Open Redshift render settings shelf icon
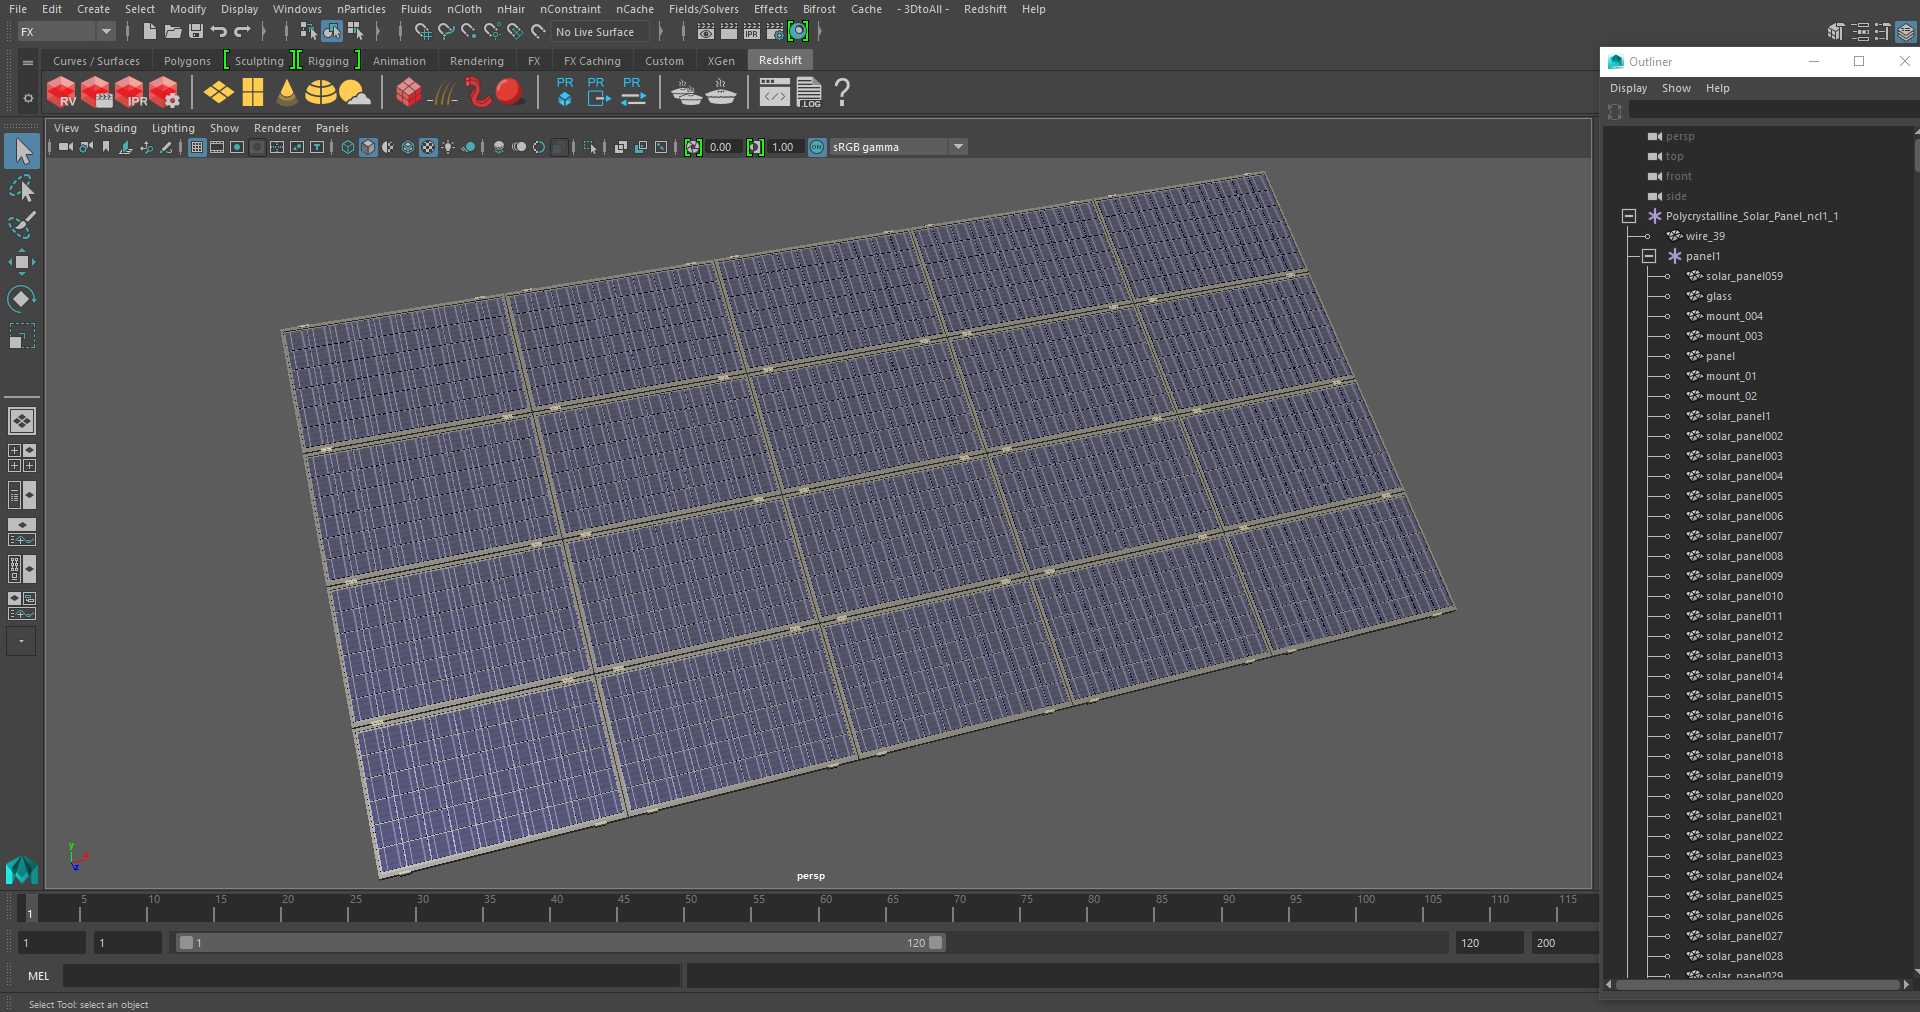Image resolution: width=1920 pixels, height=1012 pixels. tap(164, 93)
